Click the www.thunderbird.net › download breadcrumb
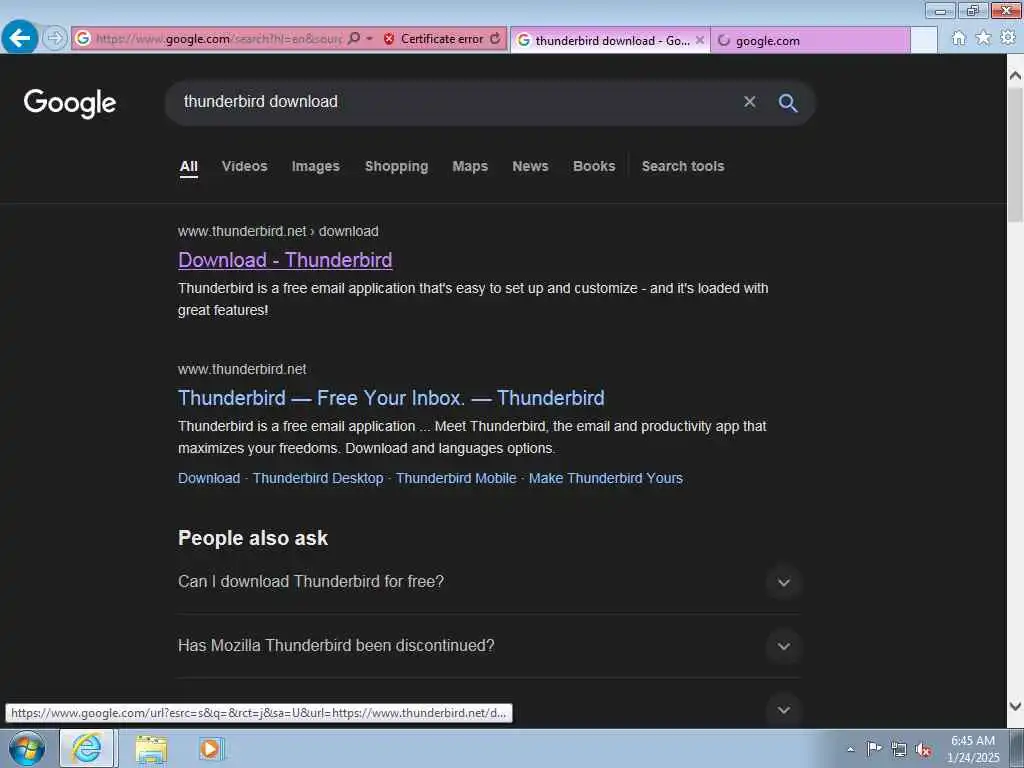The height and width of the screenshot is (768, 1024). [x=278, y=231]
